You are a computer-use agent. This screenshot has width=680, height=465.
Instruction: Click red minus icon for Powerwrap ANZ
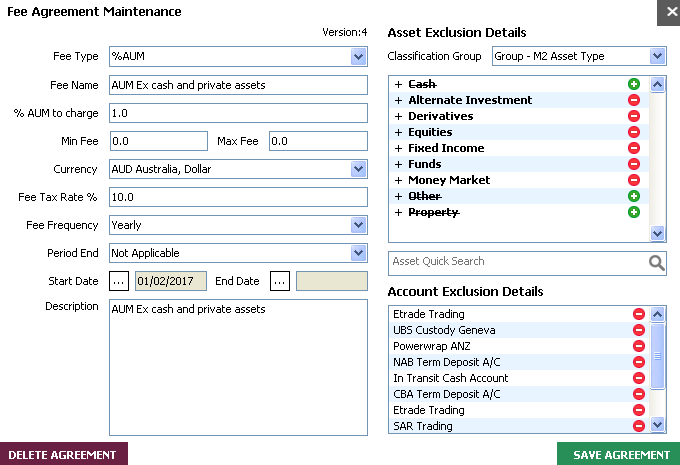[639, 346]
